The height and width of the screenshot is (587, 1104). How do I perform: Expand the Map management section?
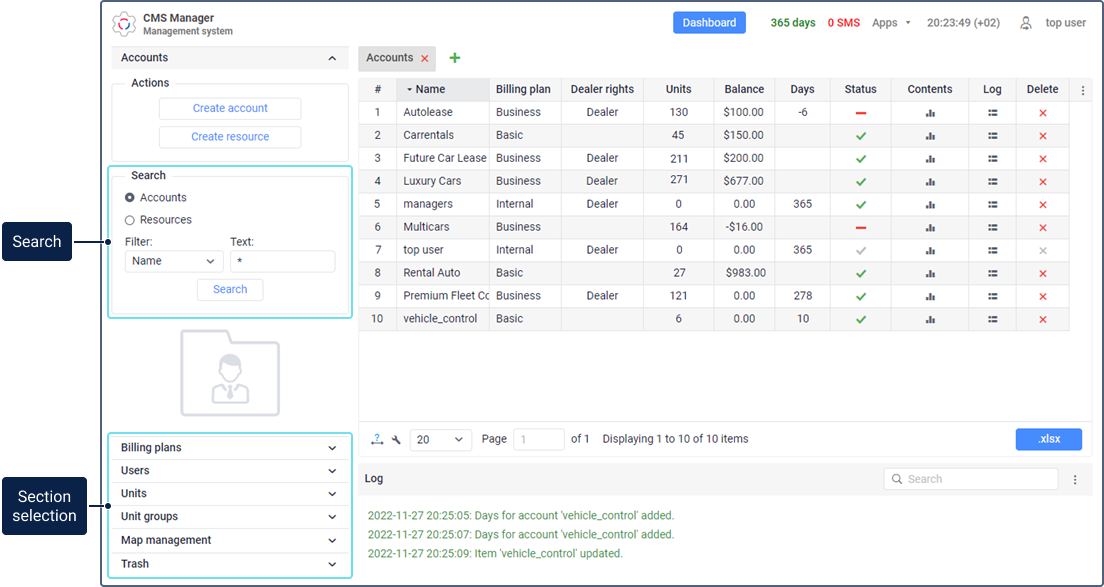click(x=230, y=540)
